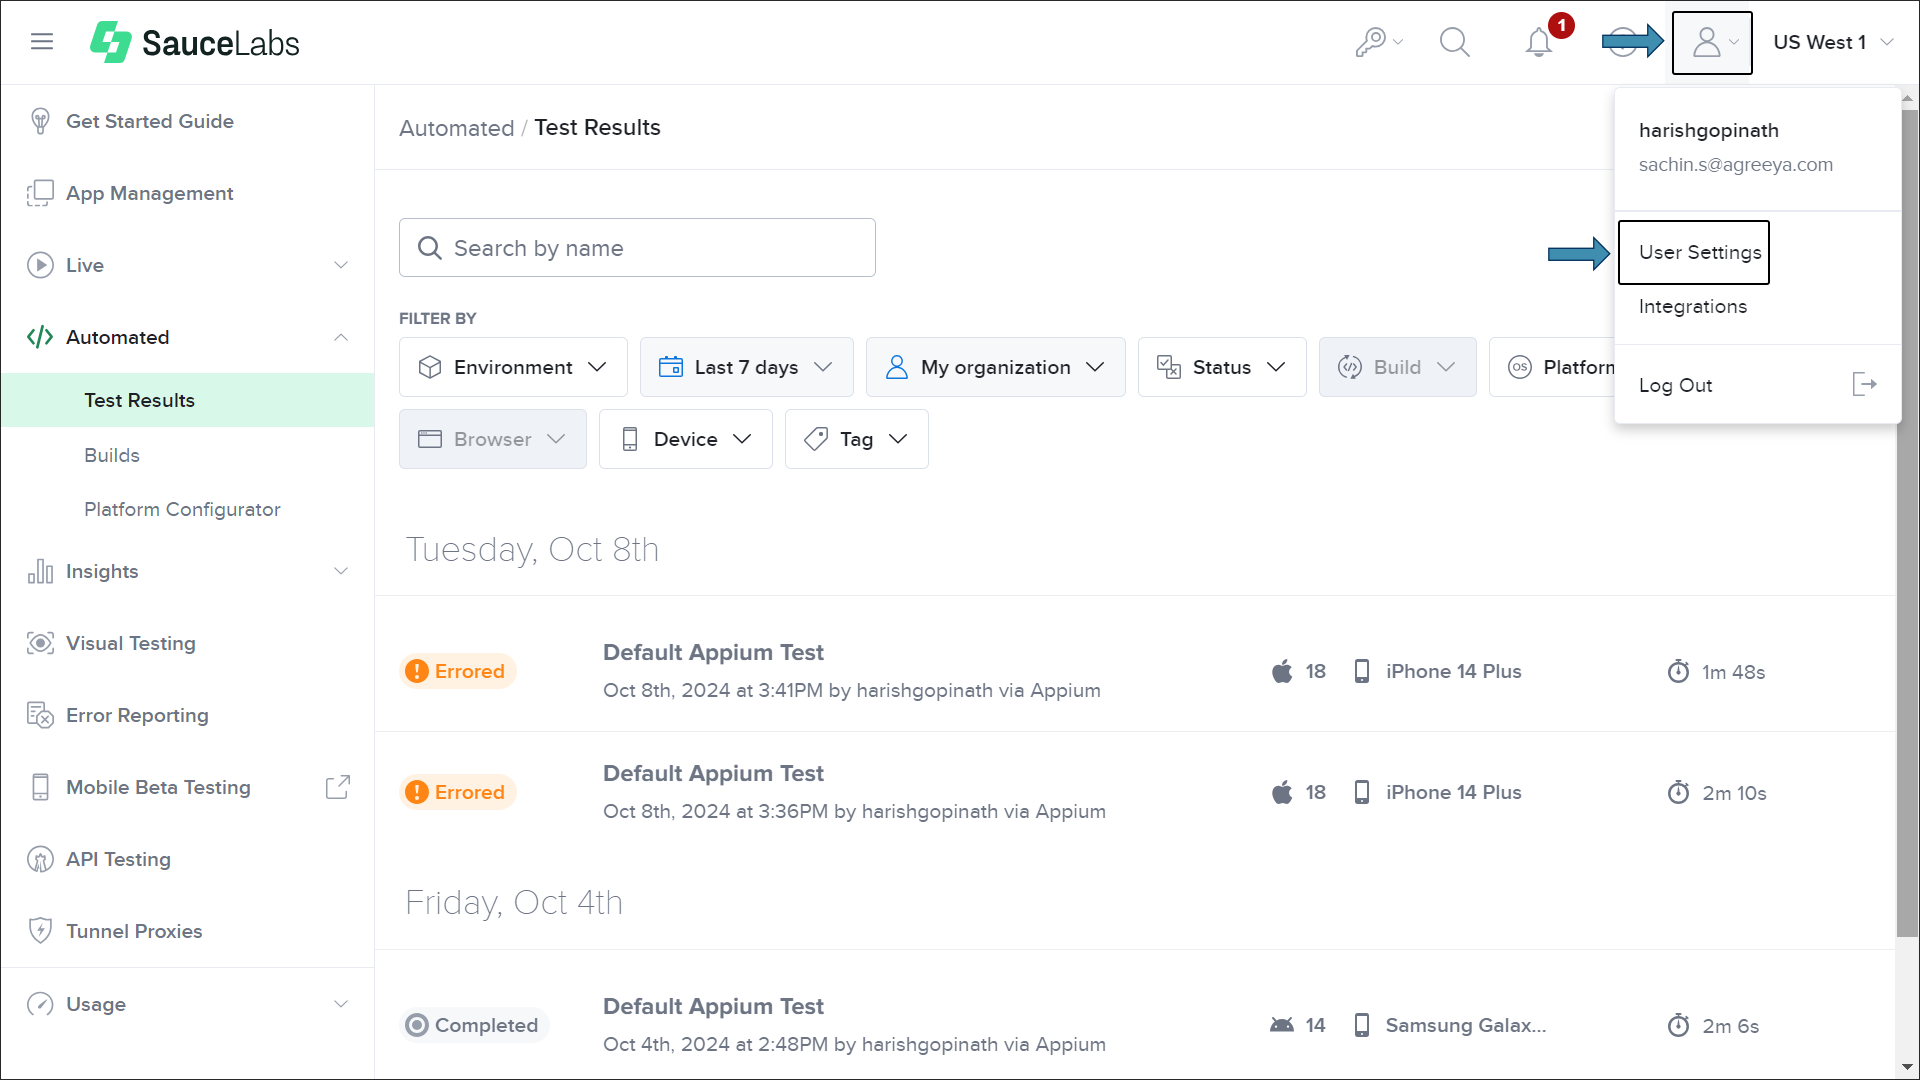Open the Environment filter dropdown

point(513,367)
